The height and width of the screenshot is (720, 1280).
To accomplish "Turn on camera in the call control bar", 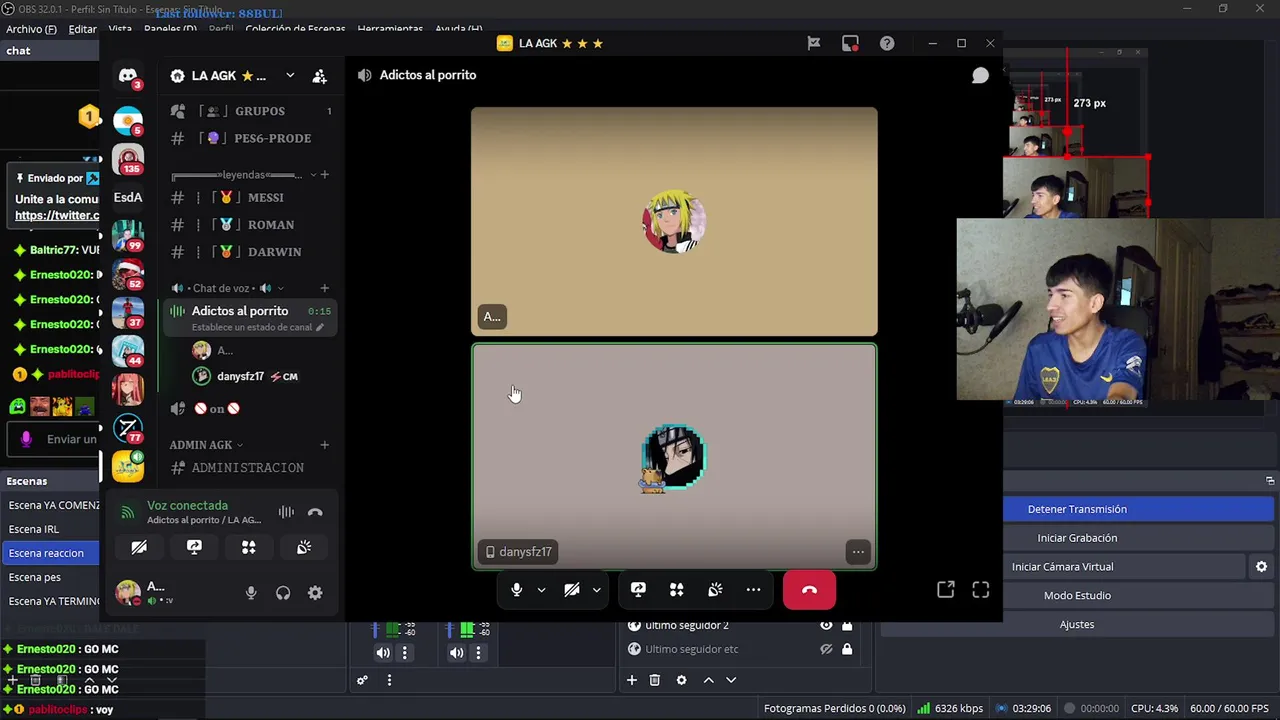I will (x=571, y=590).
